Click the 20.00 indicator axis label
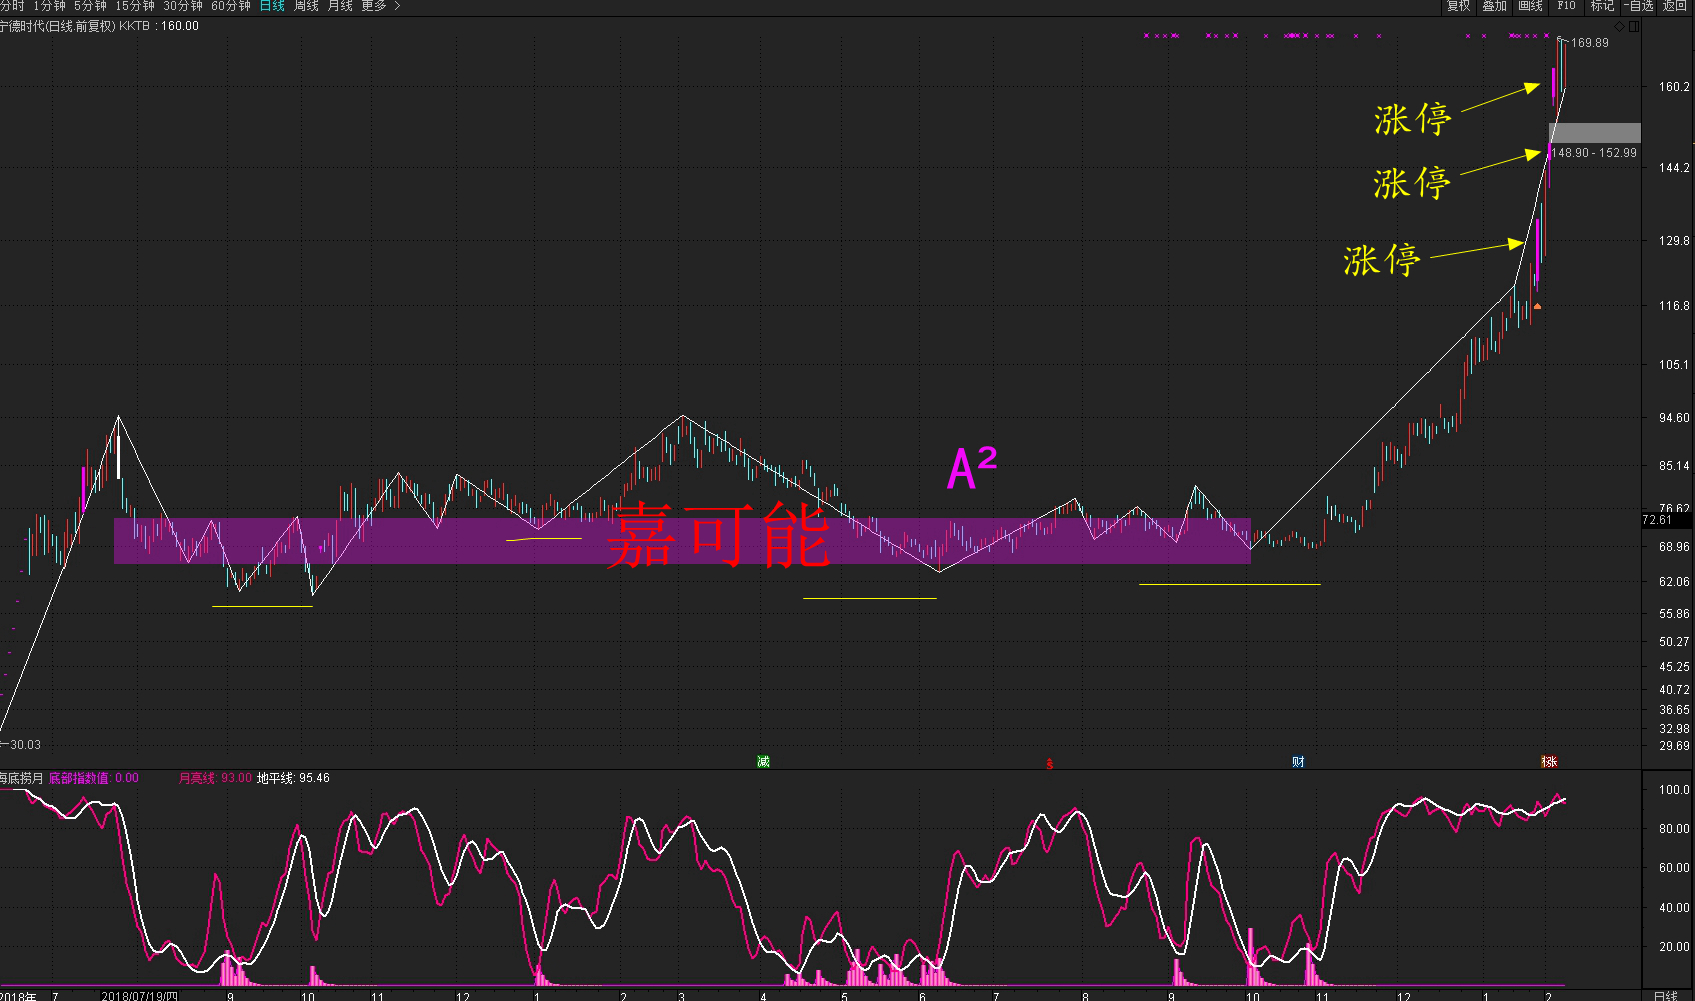The image size is (1695, 1001). [1674, 947]
